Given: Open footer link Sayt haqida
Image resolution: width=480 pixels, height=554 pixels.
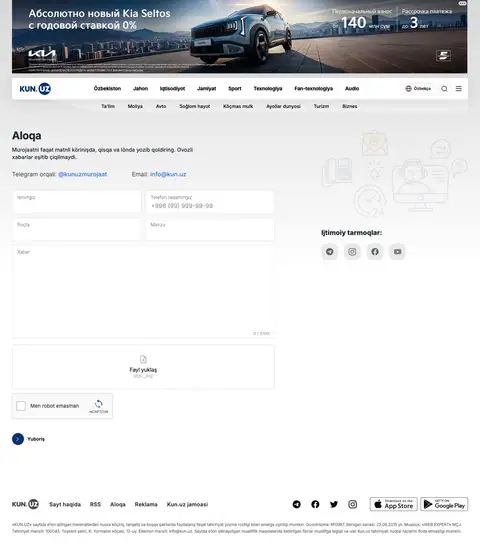Looking at the screenshot, I should 65,504.
